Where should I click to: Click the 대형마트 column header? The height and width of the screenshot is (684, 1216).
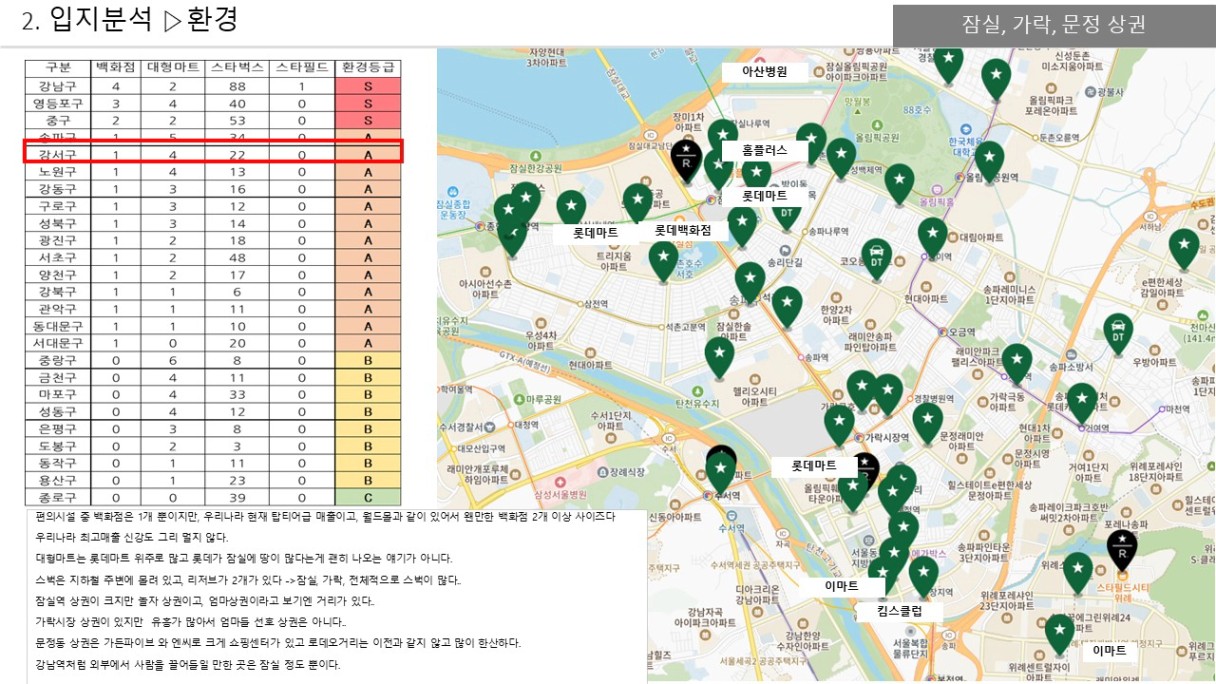173,68
